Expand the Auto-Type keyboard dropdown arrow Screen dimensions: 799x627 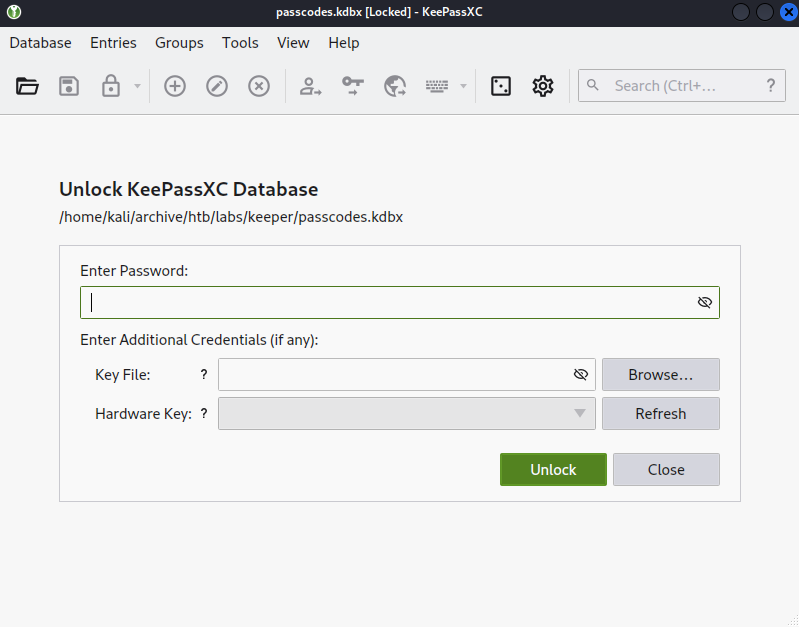tap(463, 86)
